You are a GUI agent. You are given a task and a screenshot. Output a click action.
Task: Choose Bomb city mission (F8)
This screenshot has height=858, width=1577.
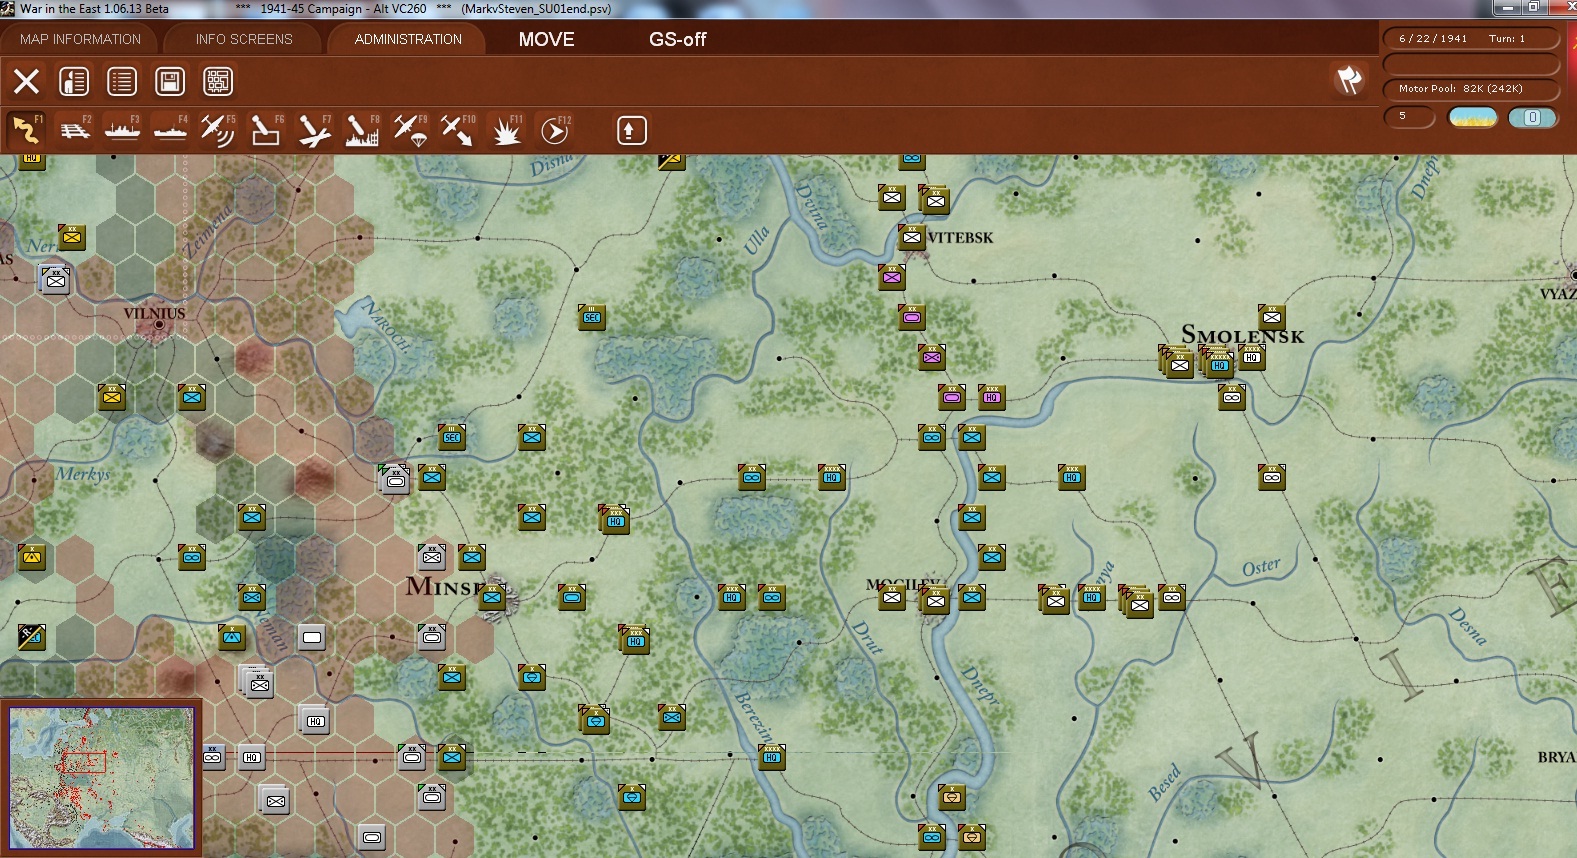pyautogui.click(x=362, y=130)
